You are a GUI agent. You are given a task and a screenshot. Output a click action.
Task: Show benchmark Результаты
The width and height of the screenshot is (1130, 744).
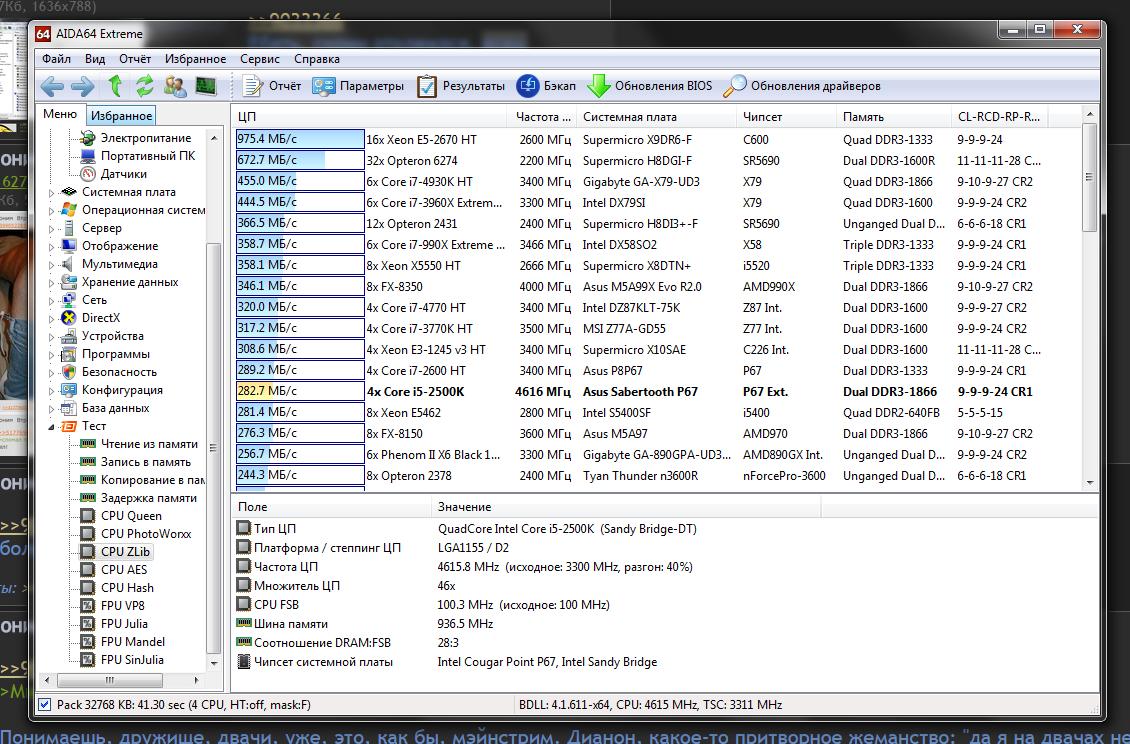pos(461,86)
